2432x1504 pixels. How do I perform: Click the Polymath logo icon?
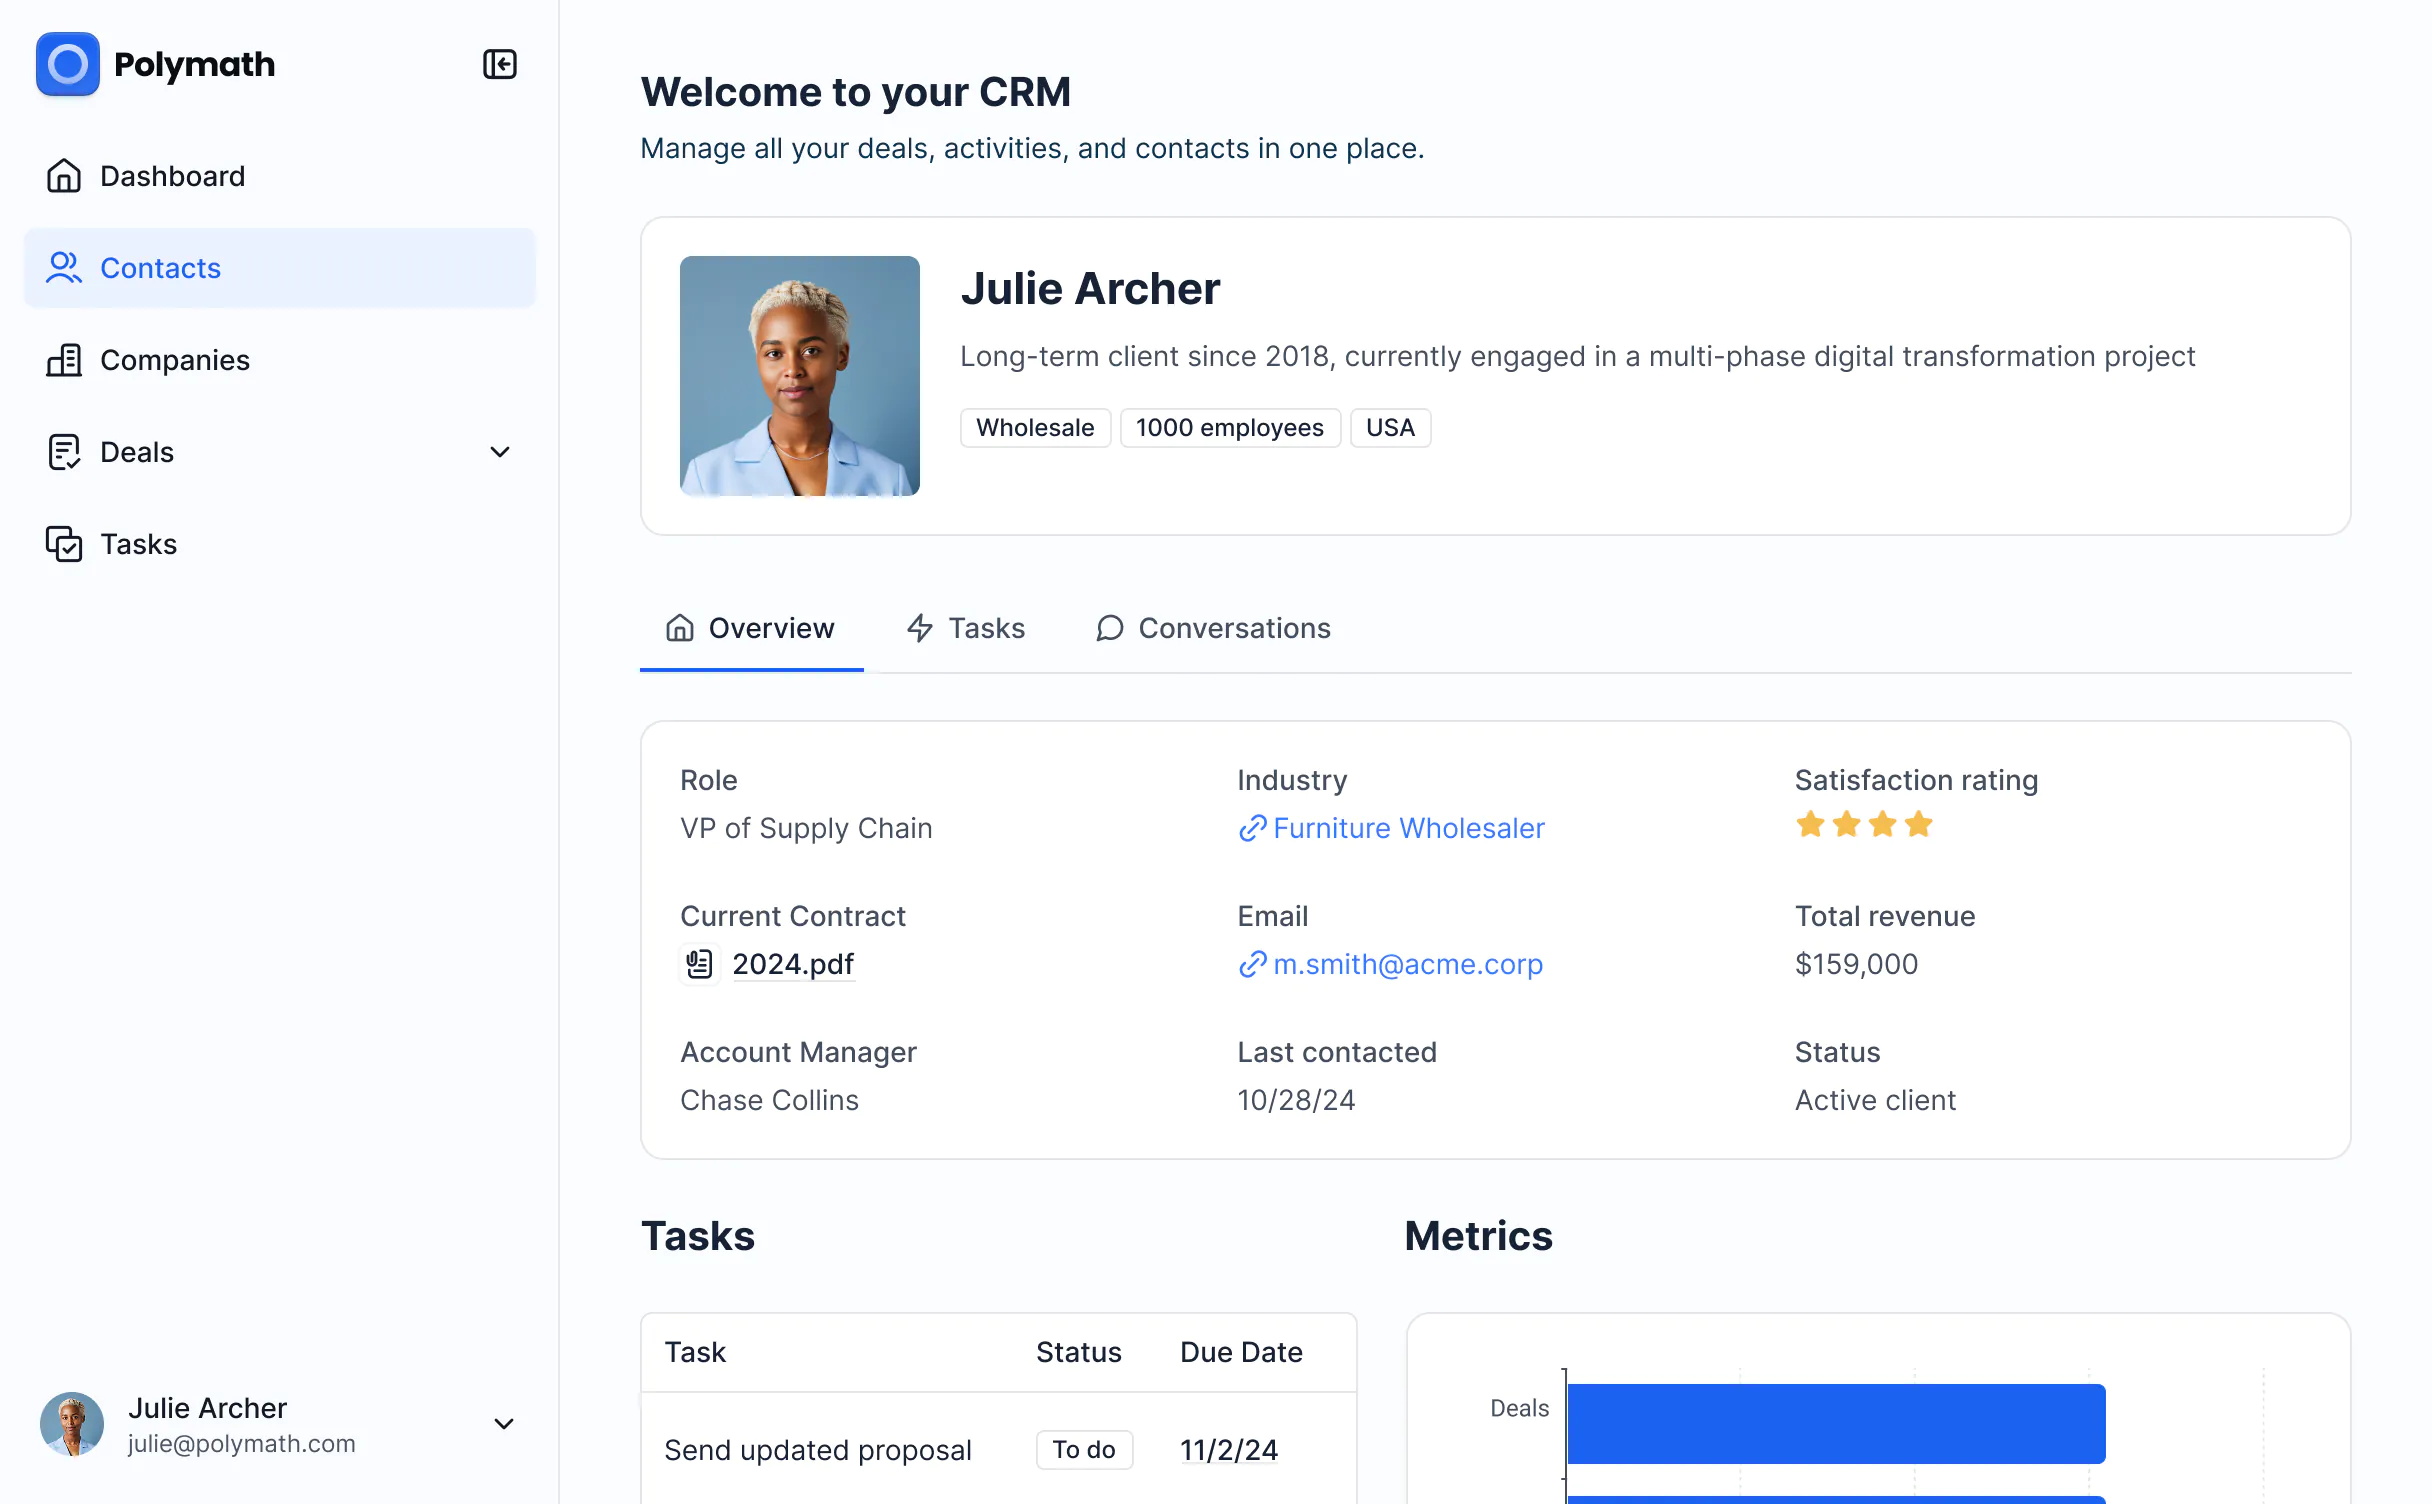[66, 64]
